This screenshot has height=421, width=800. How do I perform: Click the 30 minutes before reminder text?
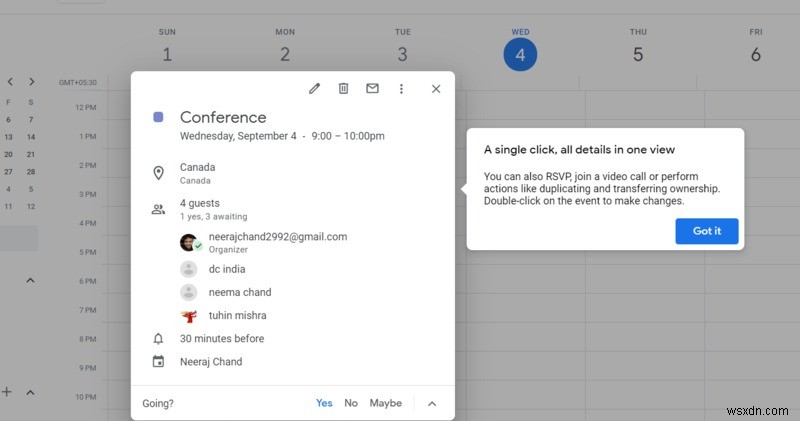tap(222, 339)
